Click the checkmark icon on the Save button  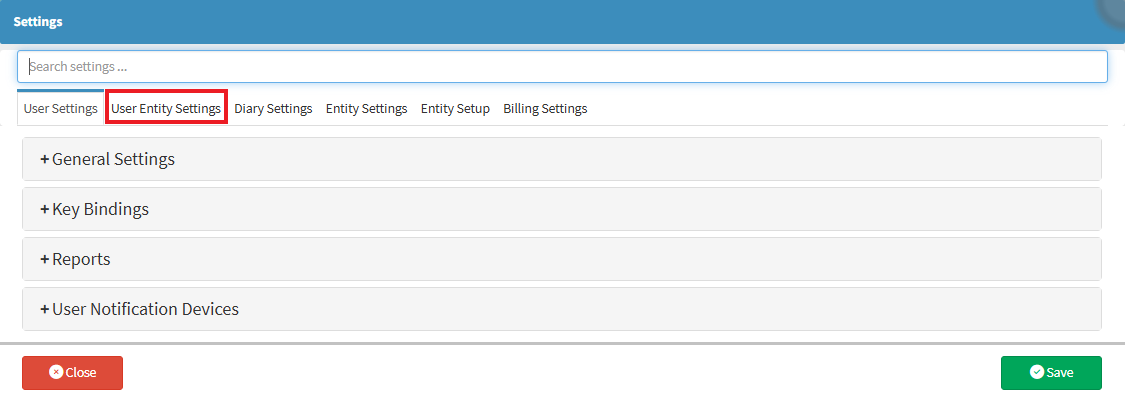click(1037, 373)
